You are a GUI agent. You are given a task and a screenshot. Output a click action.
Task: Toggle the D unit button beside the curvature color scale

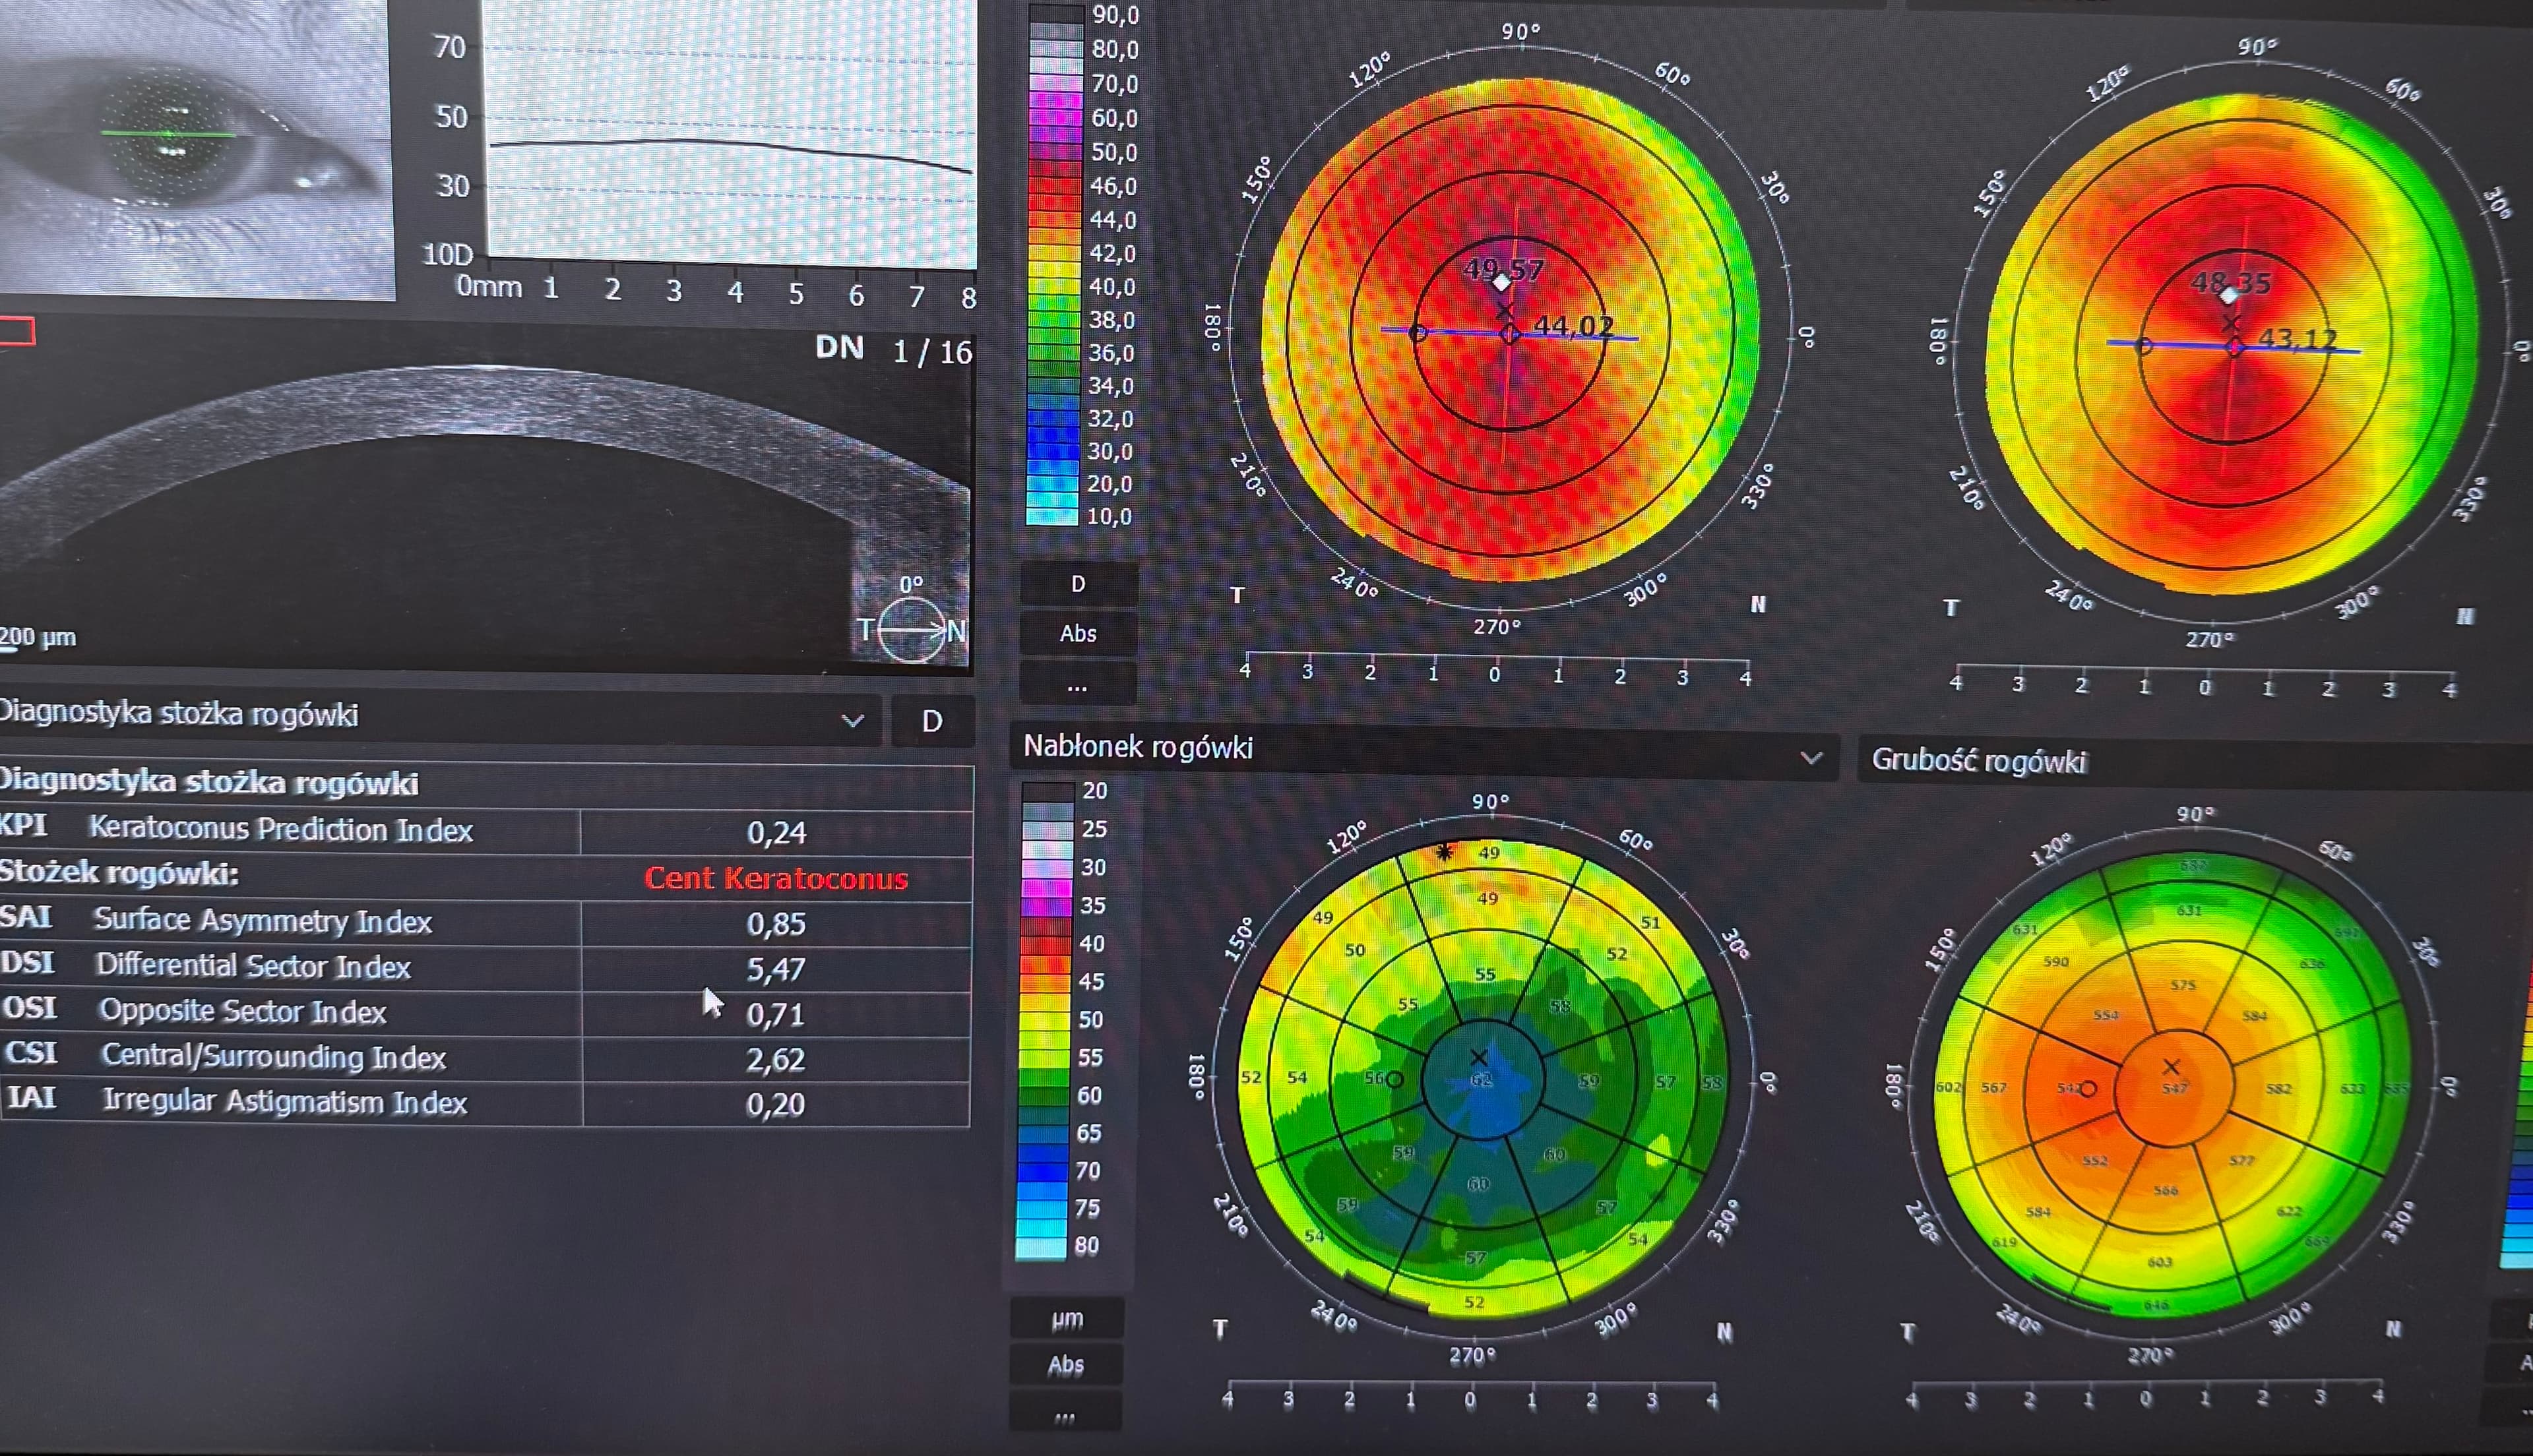point(1078,584)
